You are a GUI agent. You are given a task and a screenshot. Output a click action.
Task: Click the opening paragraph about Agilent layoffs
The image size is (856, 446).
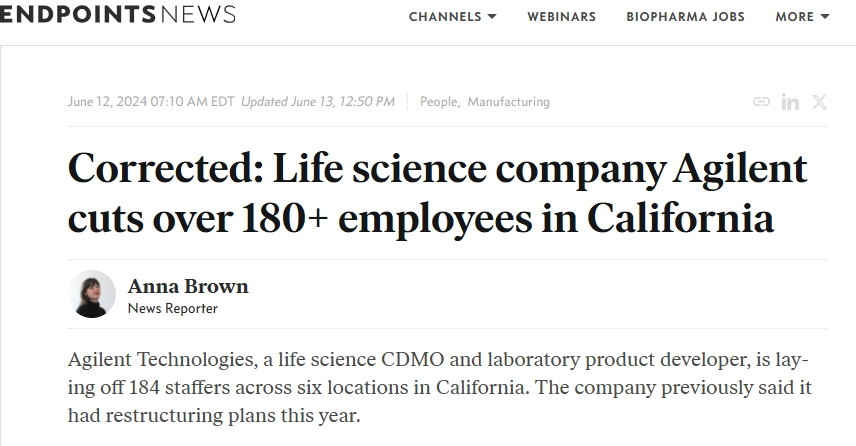[x=437, y=386]
